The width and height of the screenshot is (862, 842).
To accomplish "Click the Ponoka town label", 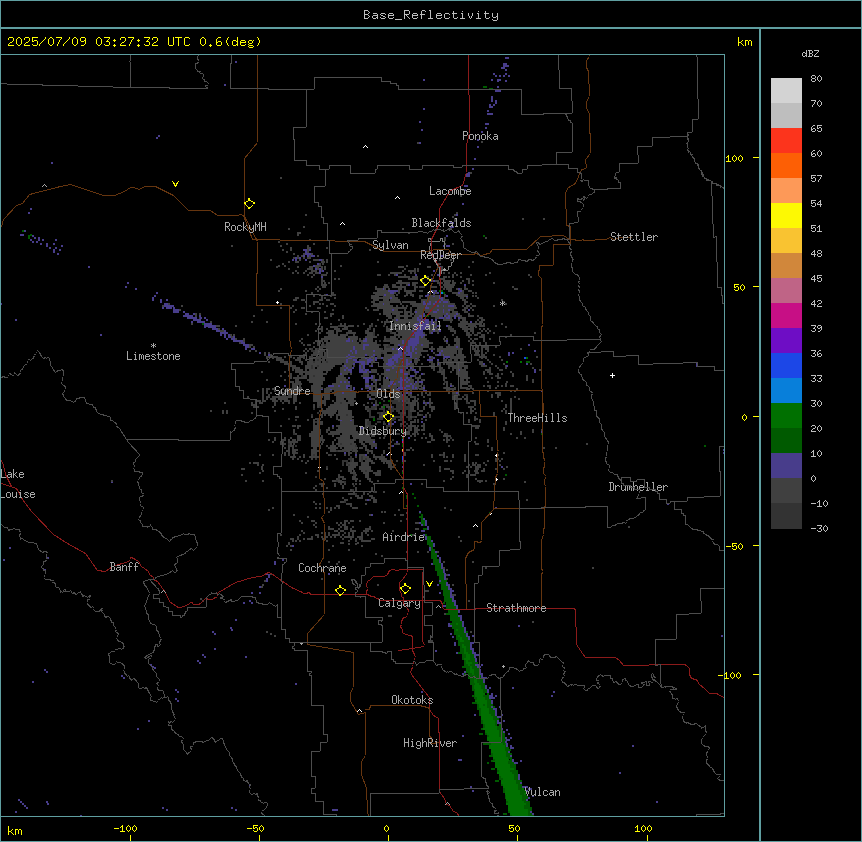I will (x=480, y=136).
